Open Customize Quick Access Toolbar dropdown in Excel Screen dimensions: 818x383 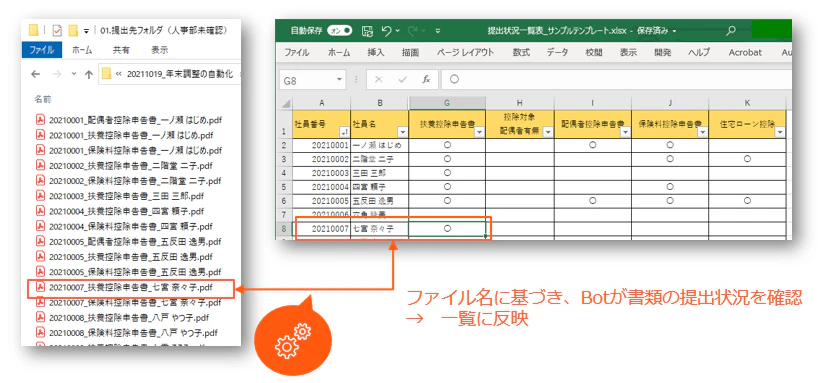[437, 31]
